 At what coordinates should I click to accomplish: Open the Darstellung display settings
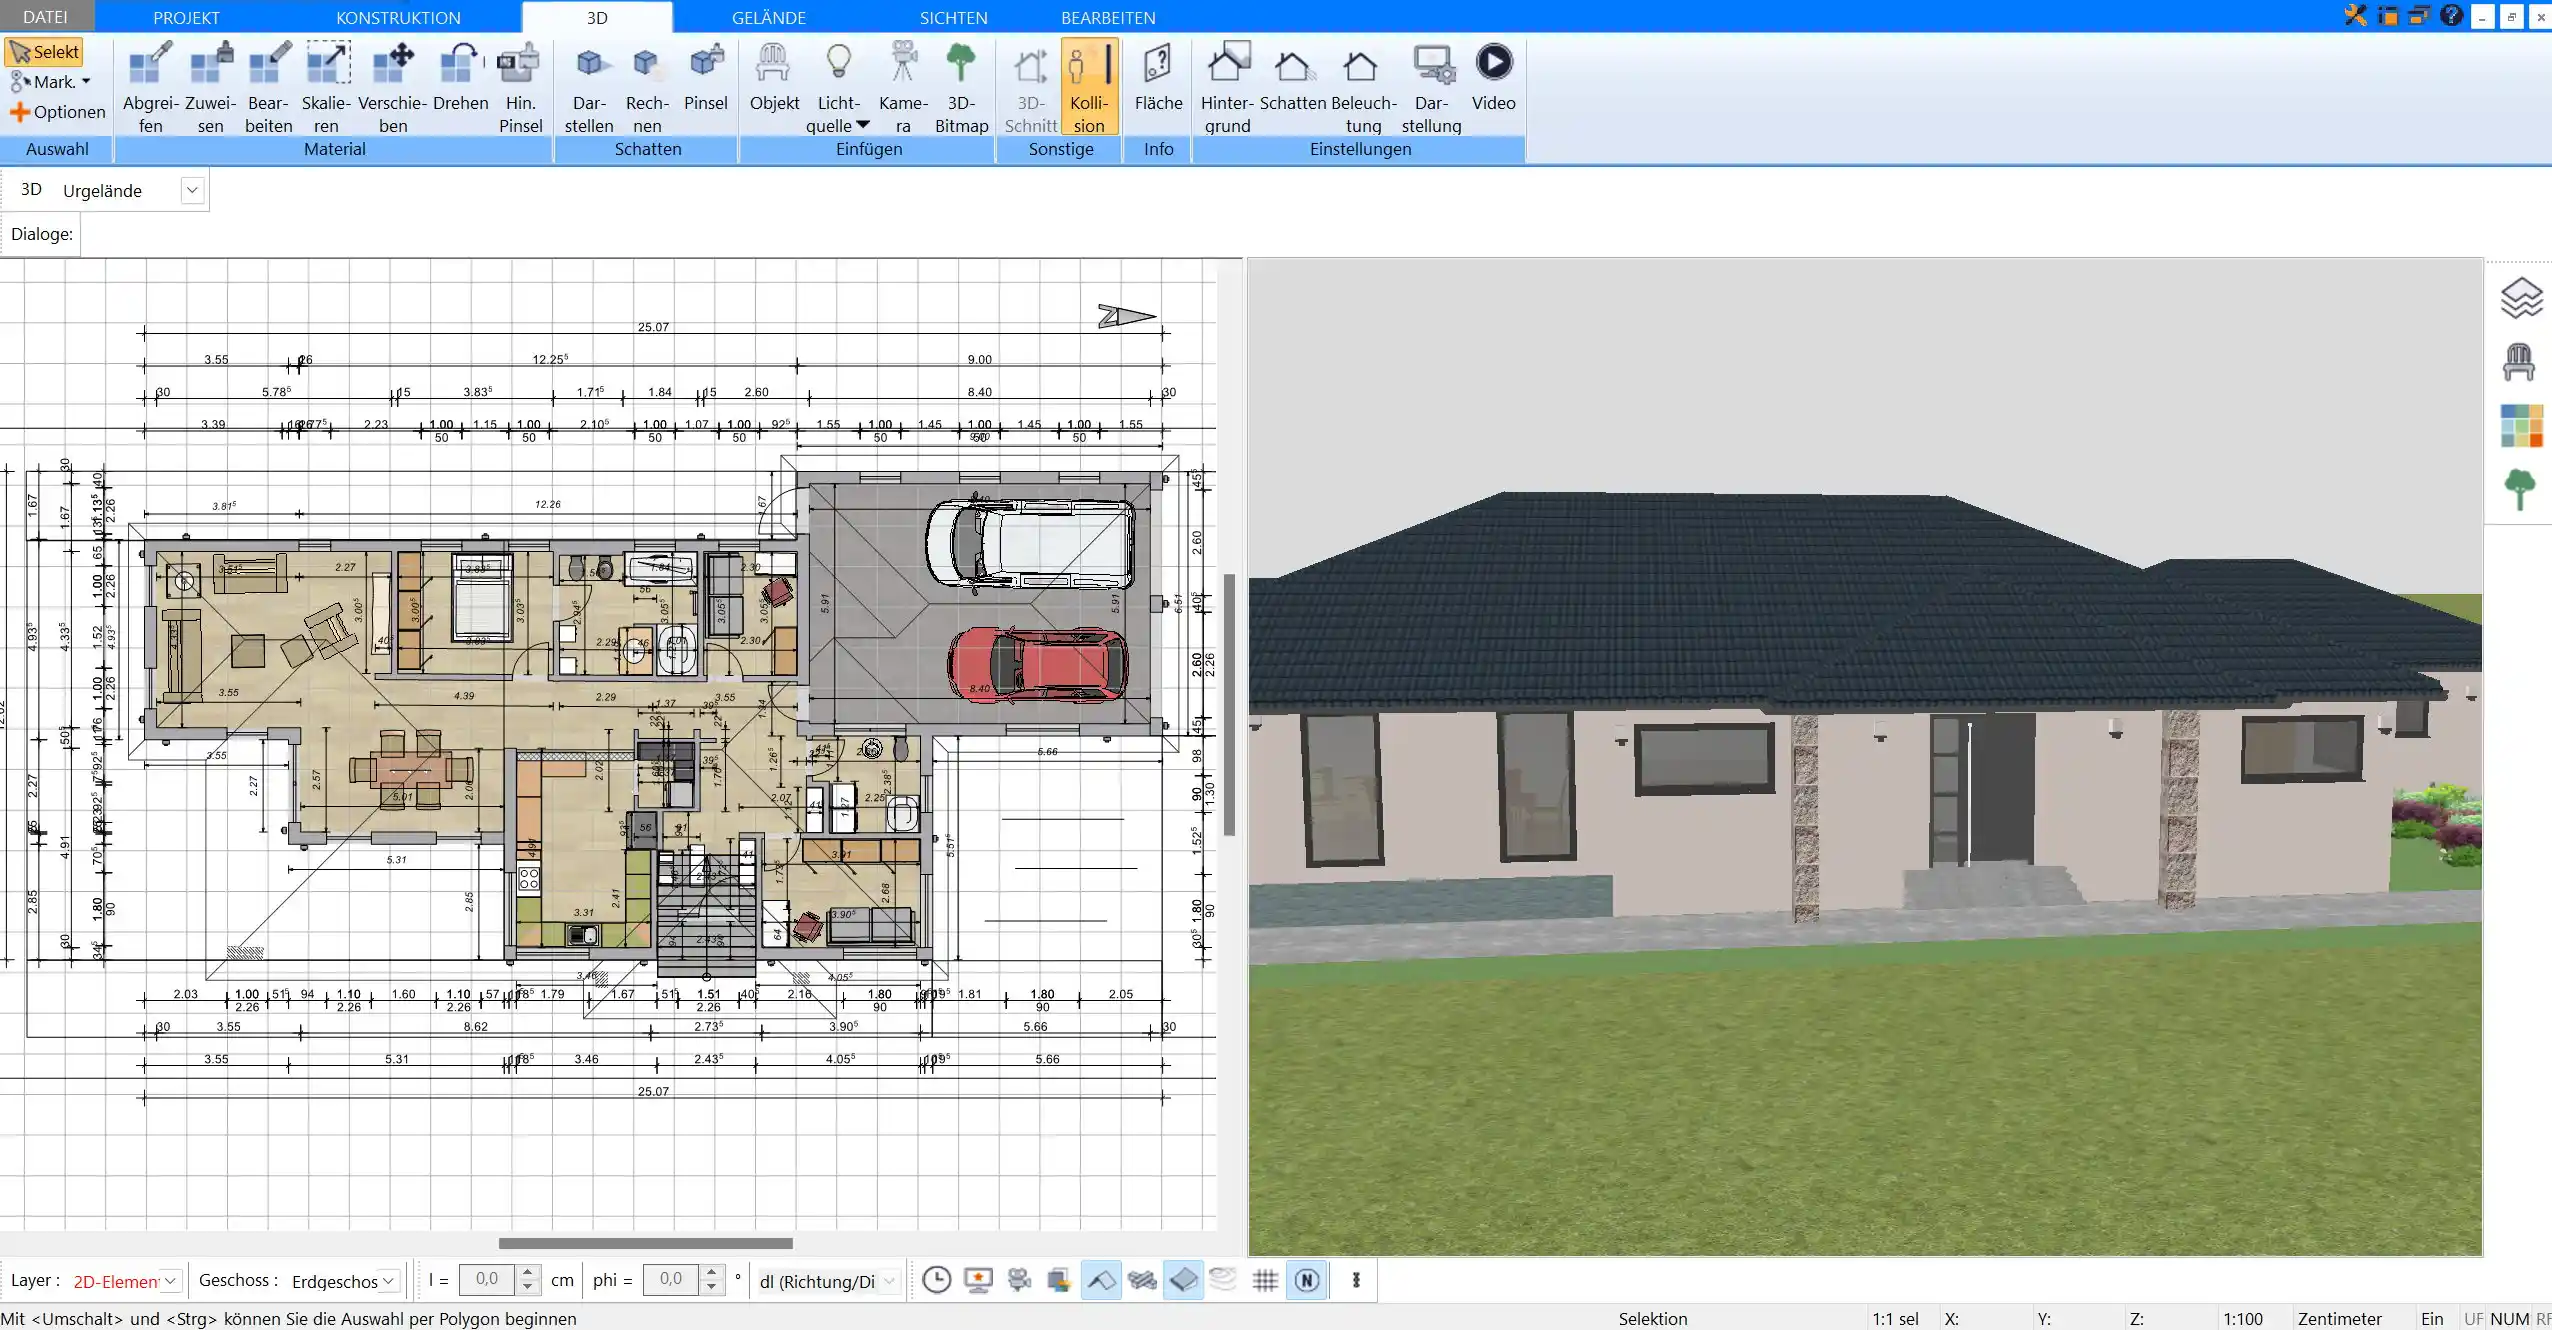(x=1431, y=87)
